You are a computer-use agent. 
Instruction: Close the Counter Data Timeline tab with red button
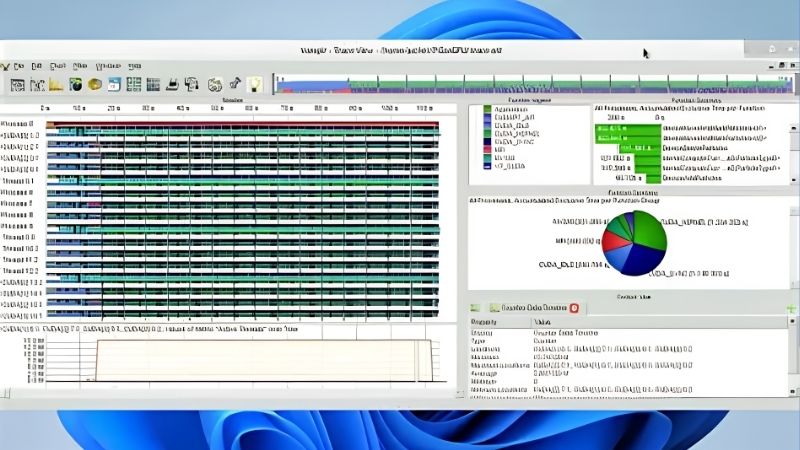[x=574, y=308]
